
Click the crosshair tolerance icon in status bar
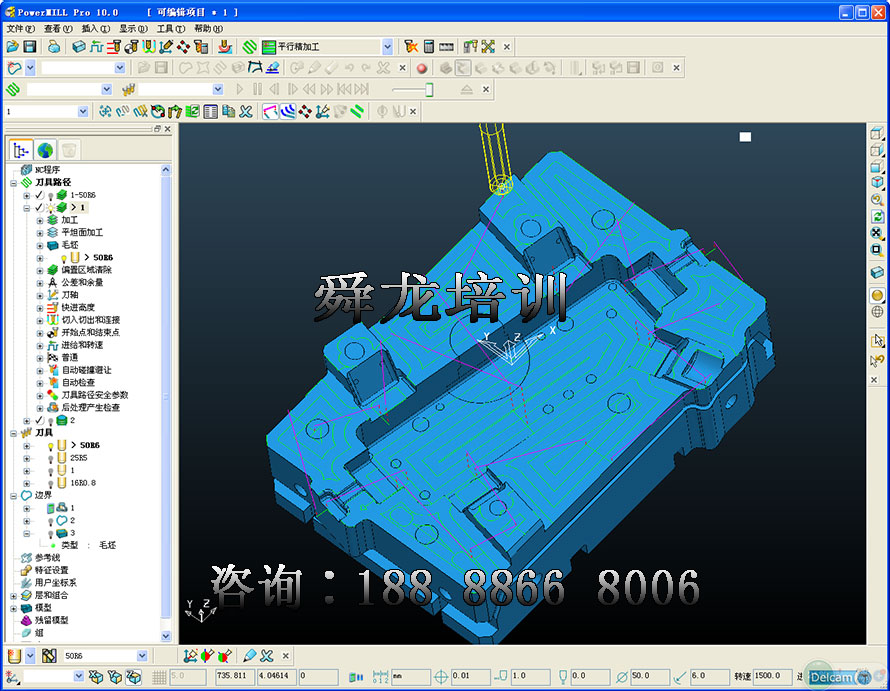[441, 676]
